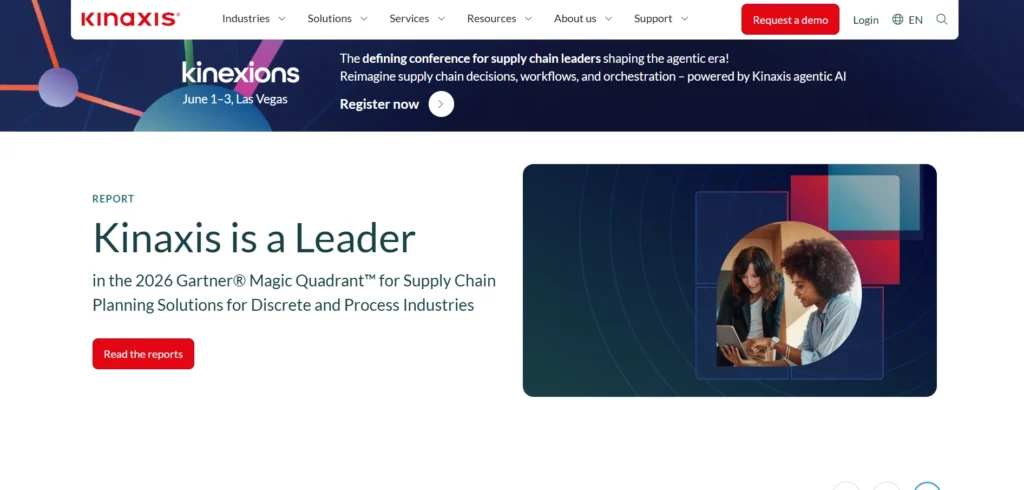Open the About us menu
The width and height of the screenshot is (1024, 490).
(x=583, y=19)
